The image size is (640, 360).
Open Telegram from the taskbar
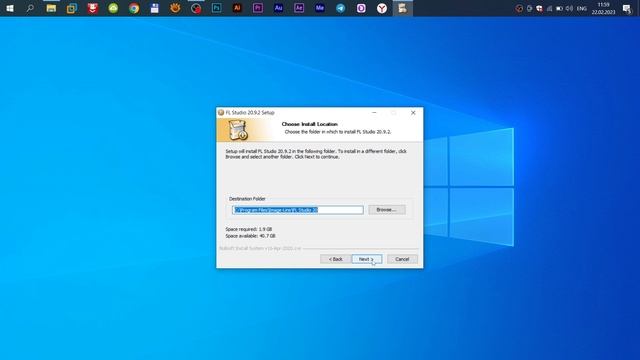tap(340, 8)
